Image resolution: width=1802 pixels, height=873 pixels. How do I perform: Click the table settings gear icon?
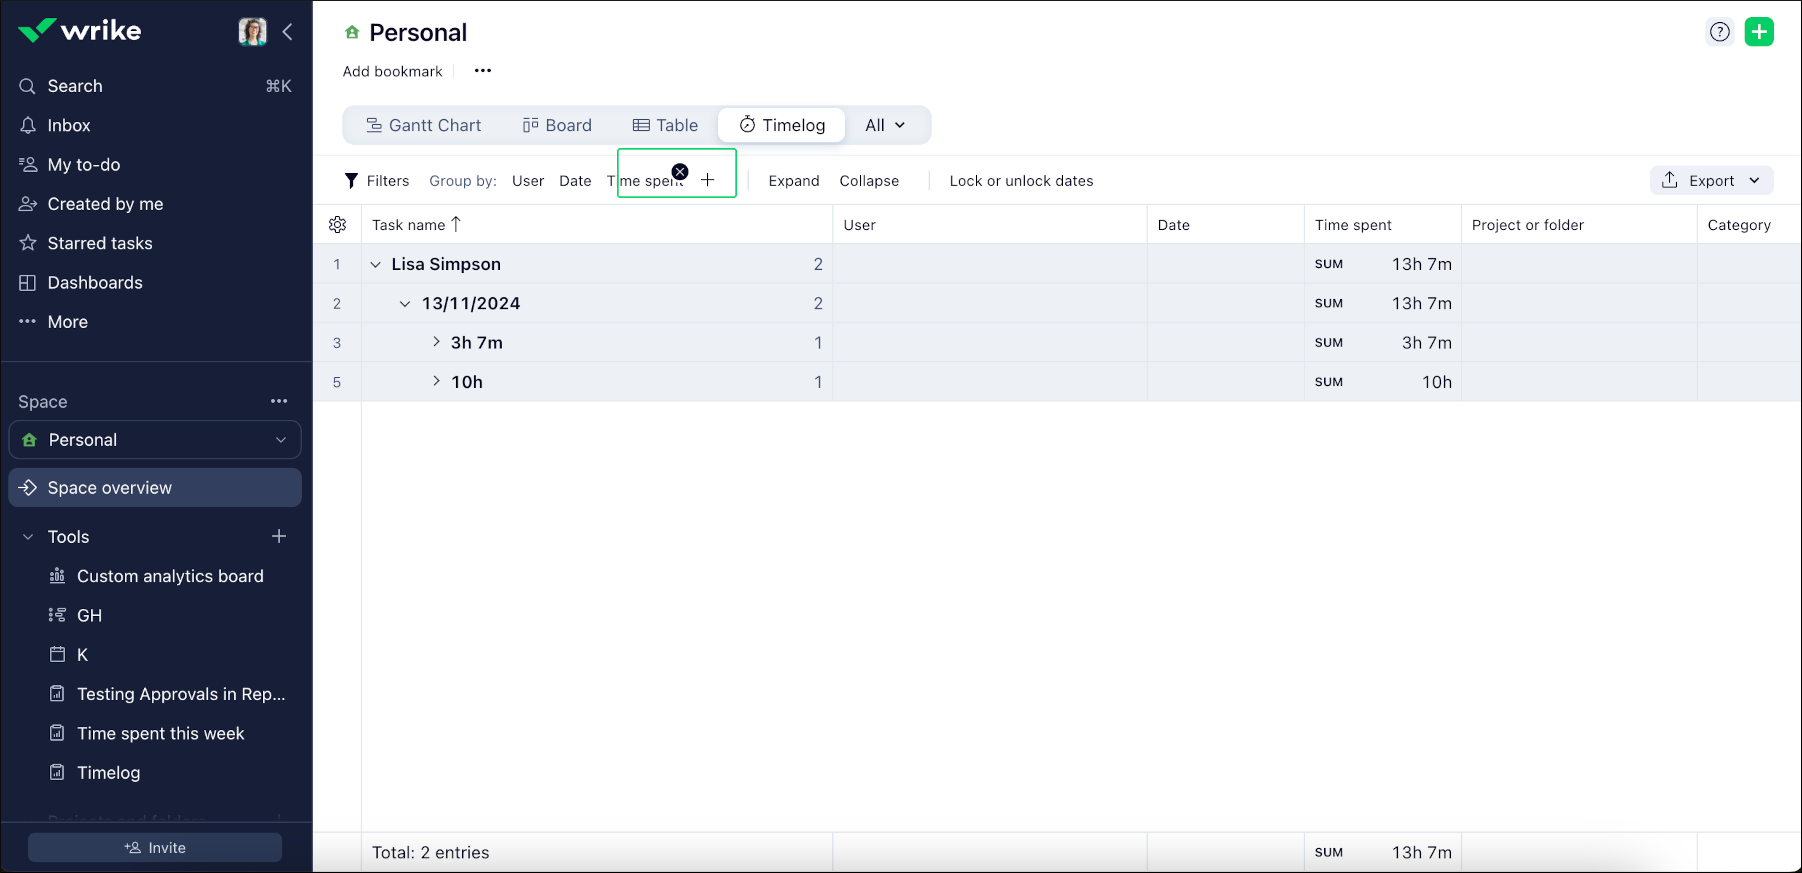click(338, 225)
